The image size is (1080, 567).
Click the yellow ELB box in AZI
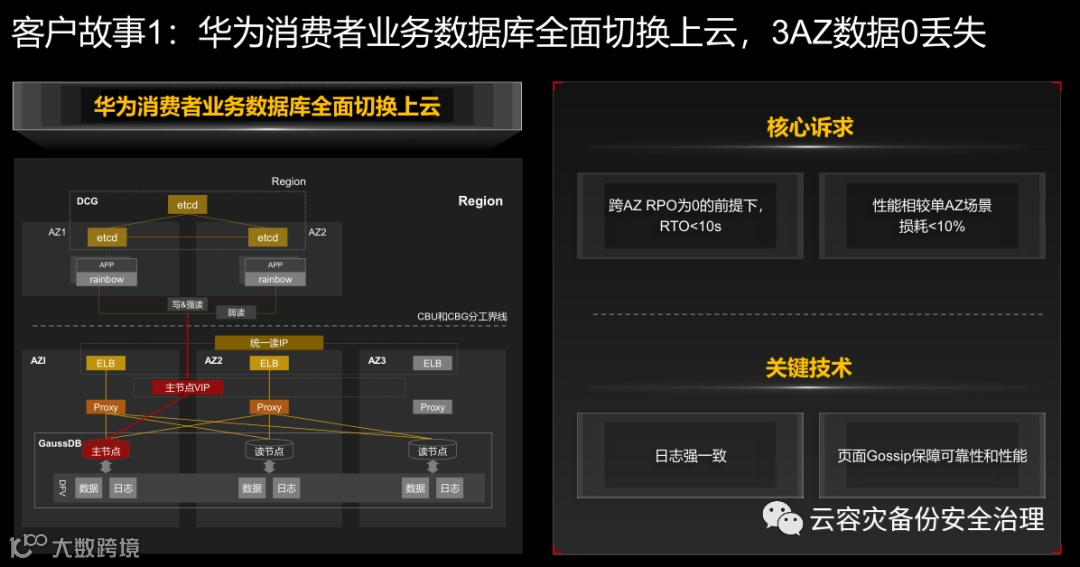tap(105, 363)
